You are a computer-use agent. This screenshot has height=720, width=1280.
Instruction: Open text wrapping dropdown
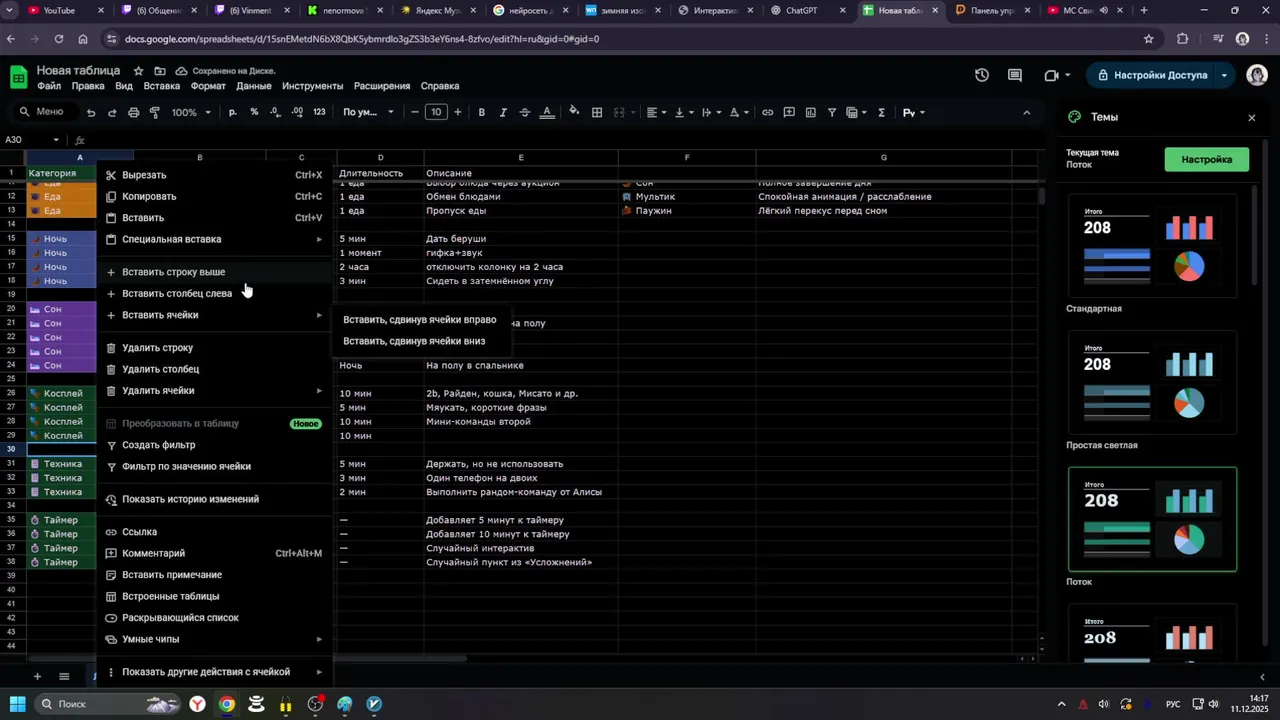point(712,112)
